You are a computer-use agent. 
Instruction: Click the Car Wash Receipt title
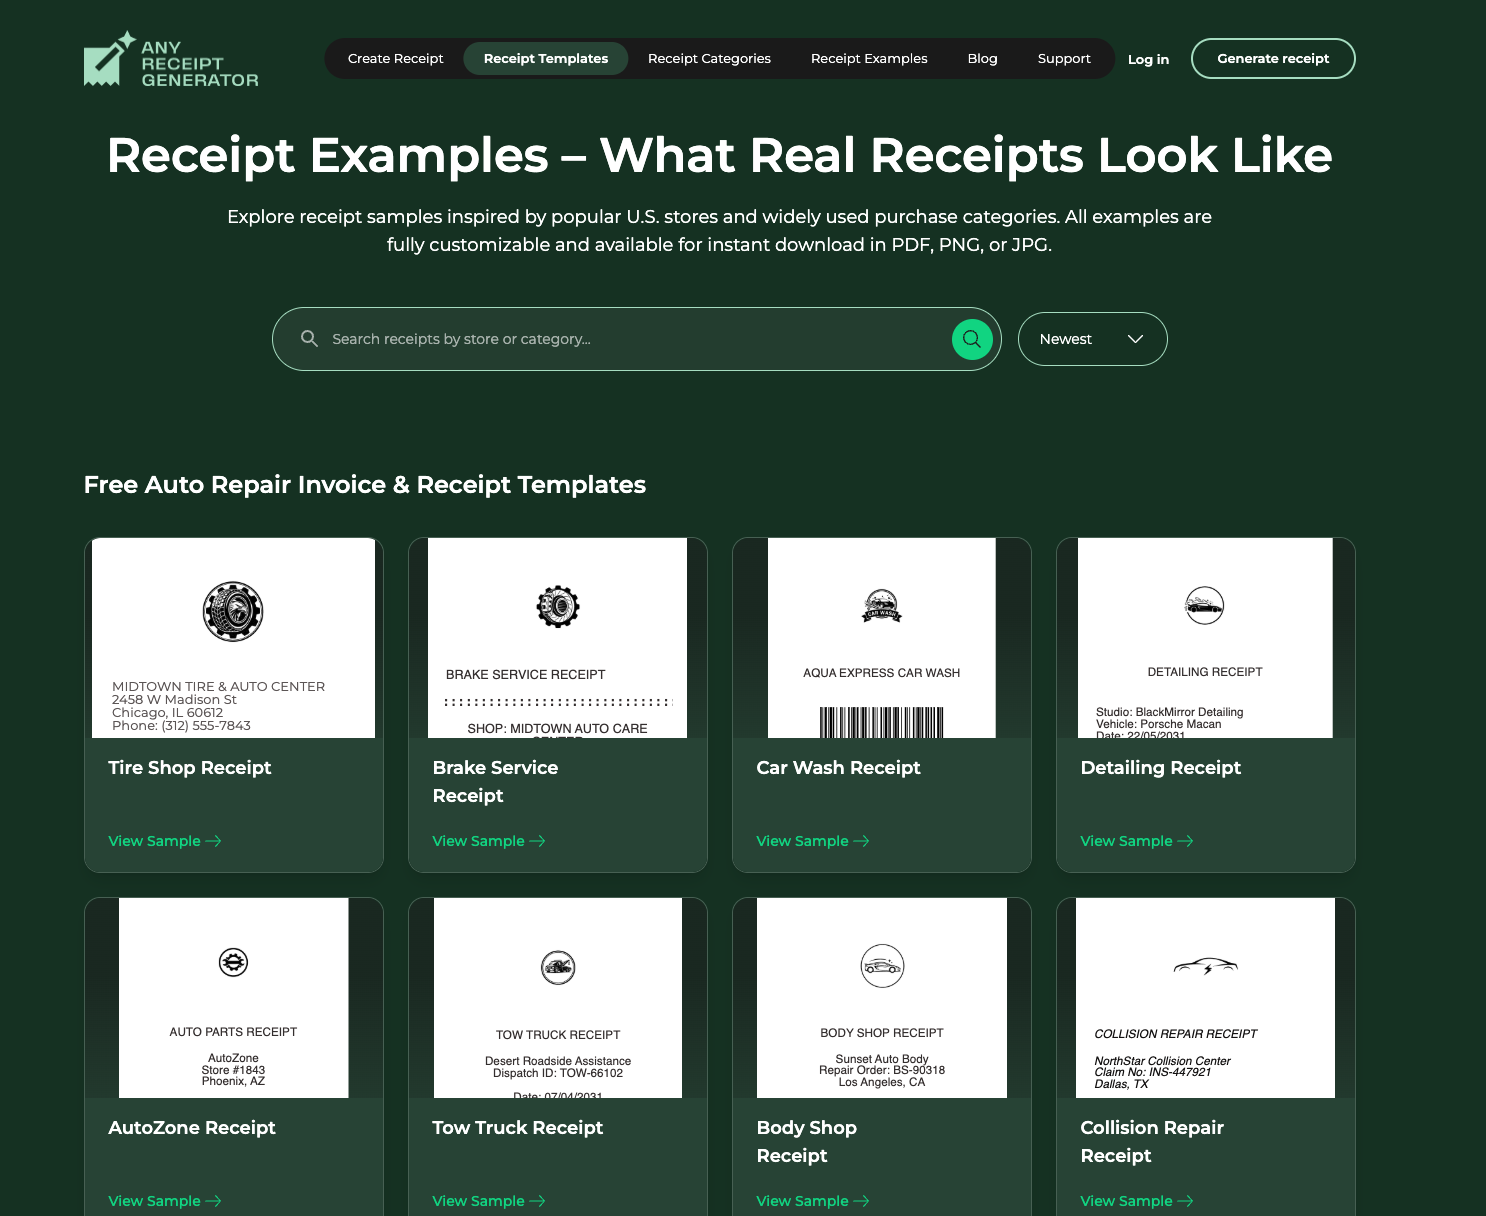(838, 768)
